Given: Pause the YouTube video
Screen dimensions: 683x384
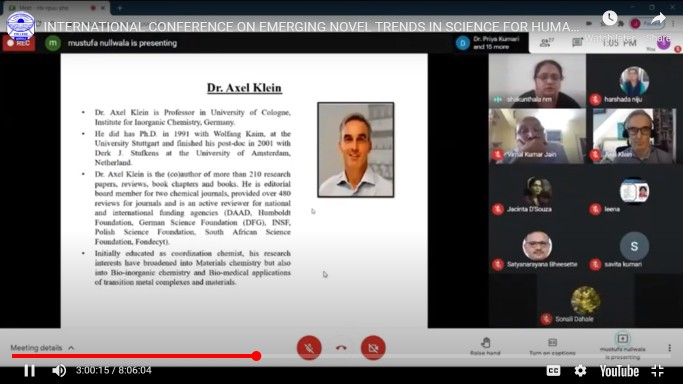Looking at the screenshot, I should [x=29, y=371].
